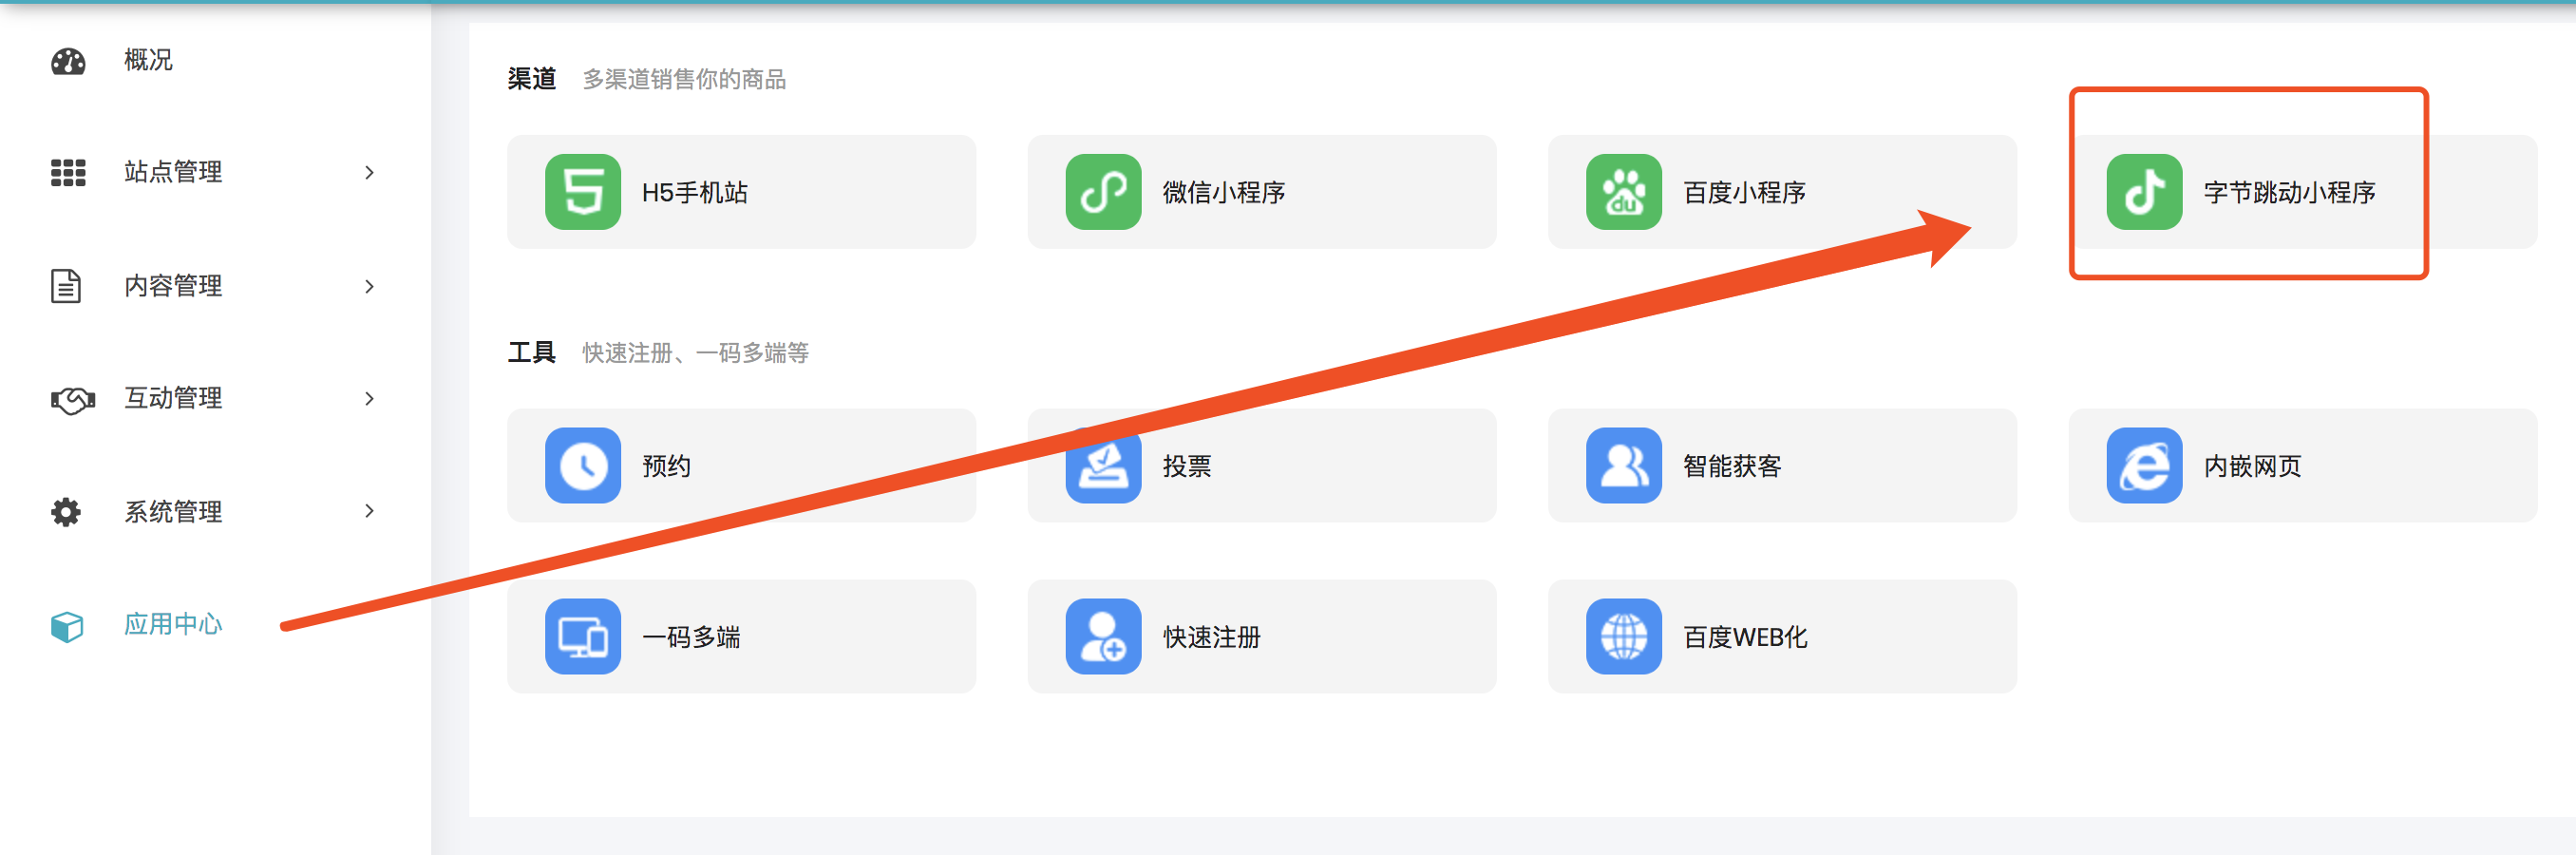Open the 智能获客 users icon
Image resolution: width=2576 pixels, height=855 pixels.
pyautogui.click(x=1624, y=466)
